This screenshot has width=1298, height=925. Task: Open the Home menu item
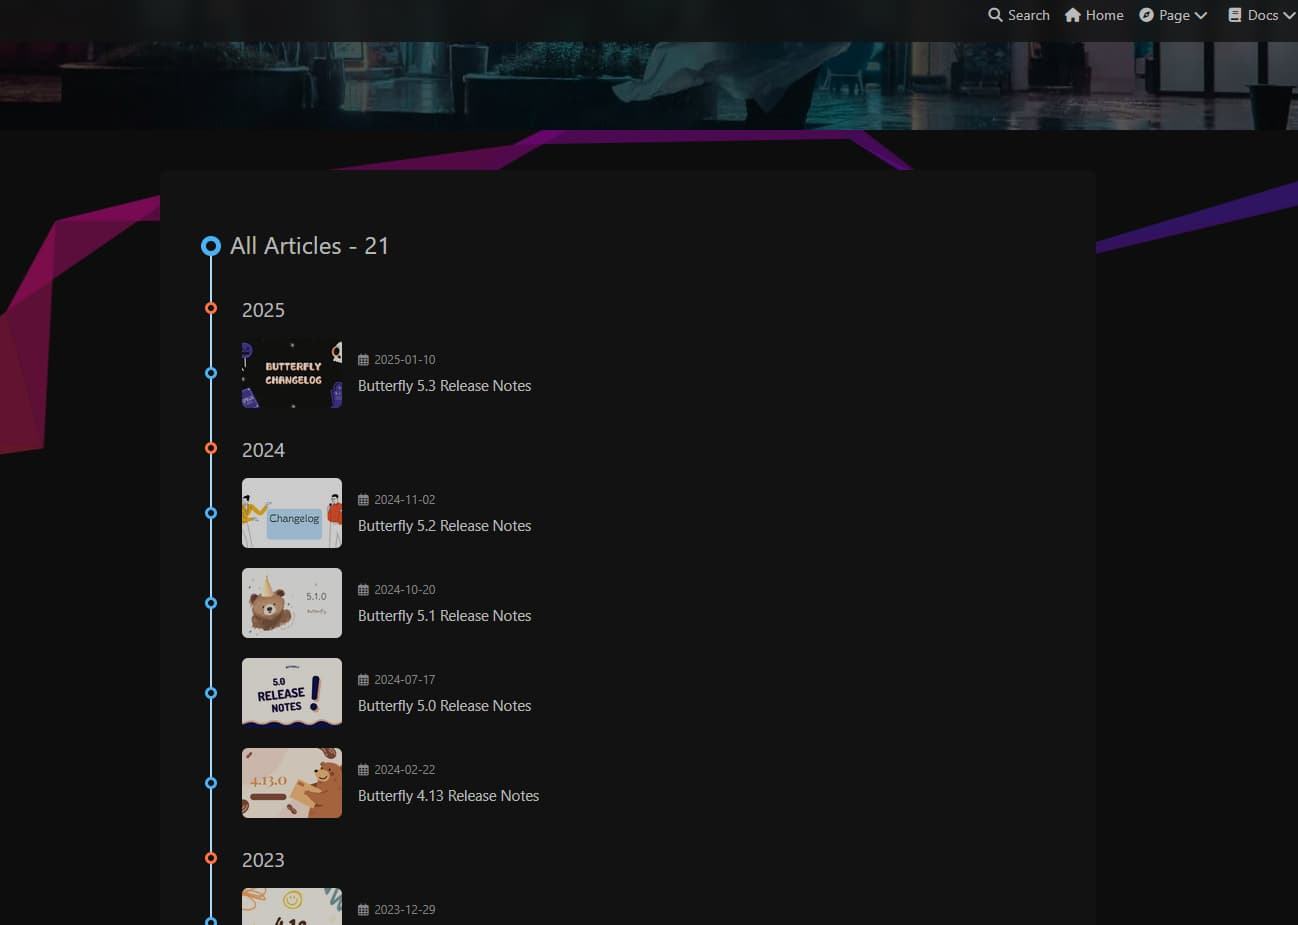[1104, 15]
